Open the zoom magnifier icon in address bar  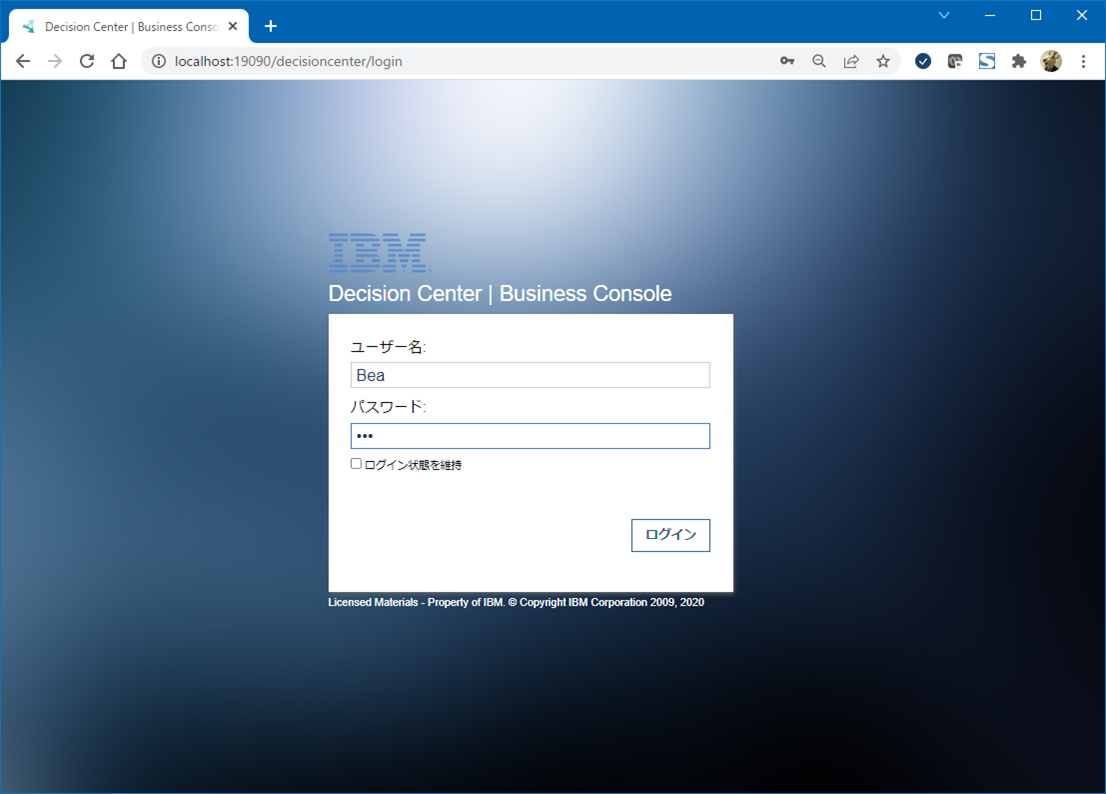click(x=819, y=61)
